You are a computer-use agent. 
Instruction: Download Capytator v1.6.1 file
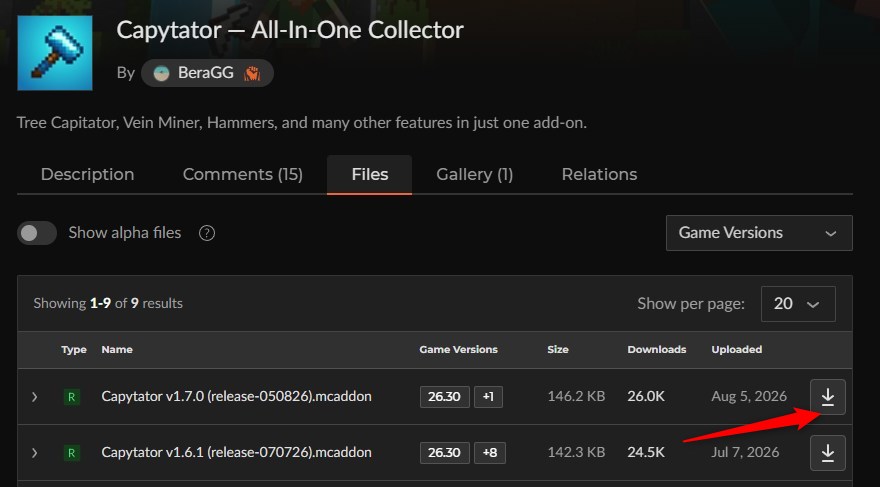[828, 453]
